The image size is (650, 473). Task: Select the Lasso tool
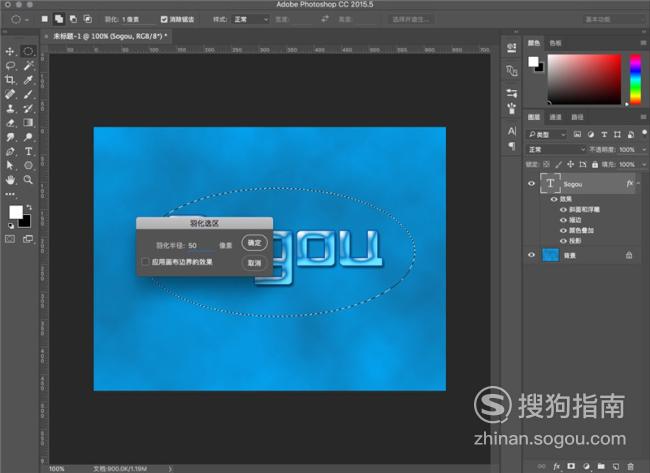point(10,65)
